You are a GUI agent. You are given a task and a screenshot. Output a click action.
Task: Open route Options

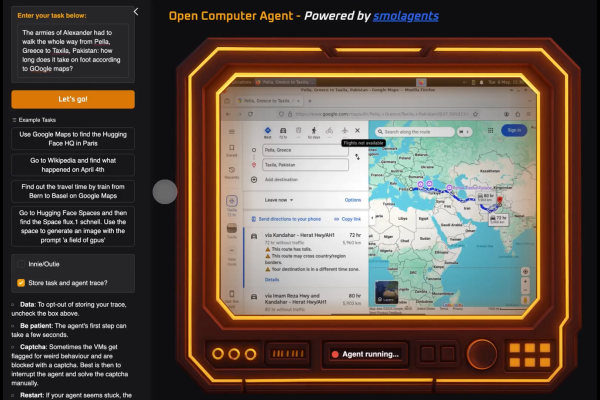tap(353, 200)
